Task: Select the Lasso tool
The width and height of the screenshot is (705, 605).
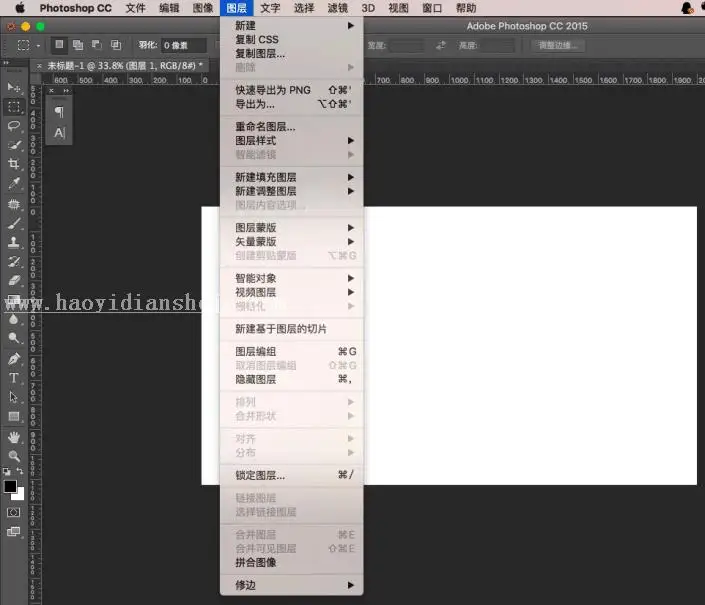Action: click(13, 126)
